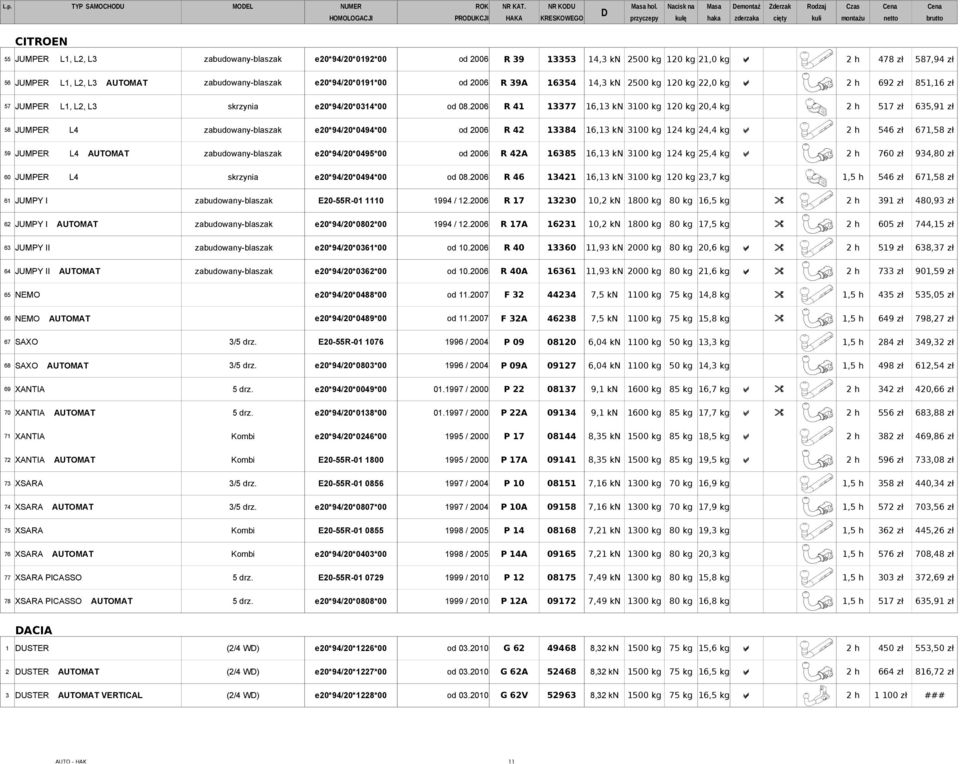Click homologation number E20-55R-01 1110
Image resolution: width=960 pixels, height=764 pixels.
351,201
